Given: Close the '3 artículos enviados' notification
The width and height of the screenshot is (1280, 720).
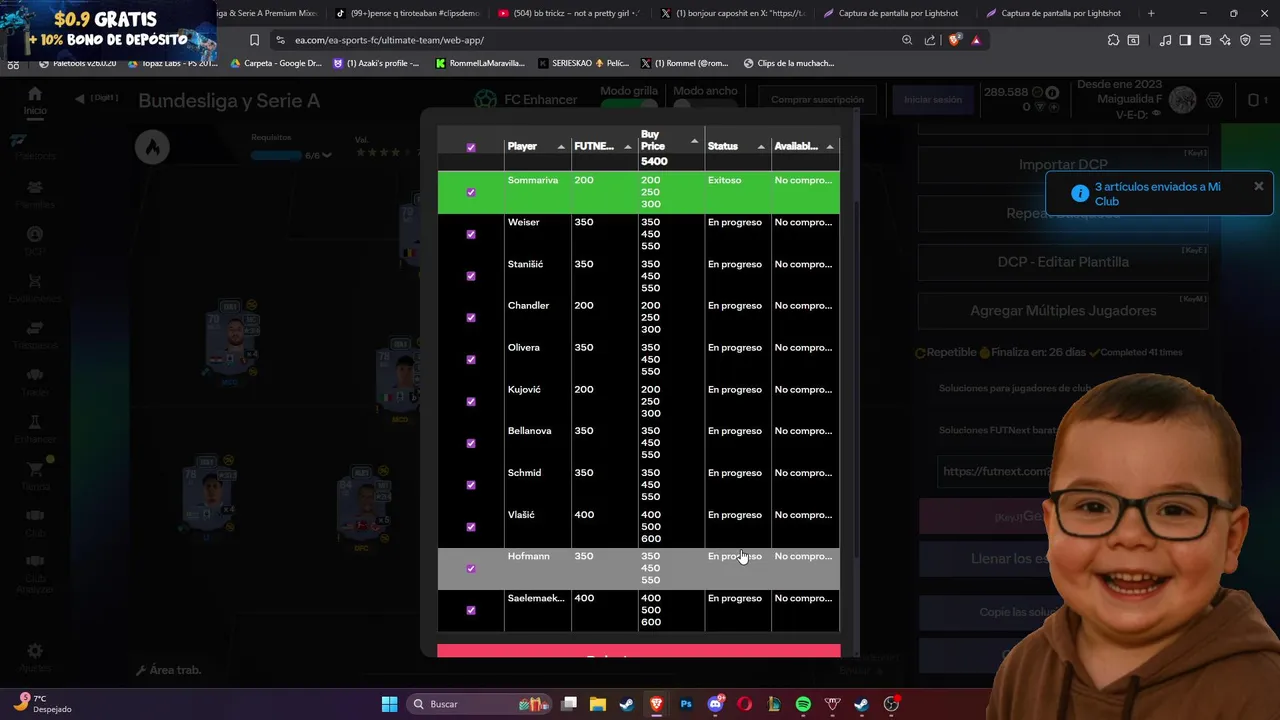Looking at the screenshot, I should 1258,186.
